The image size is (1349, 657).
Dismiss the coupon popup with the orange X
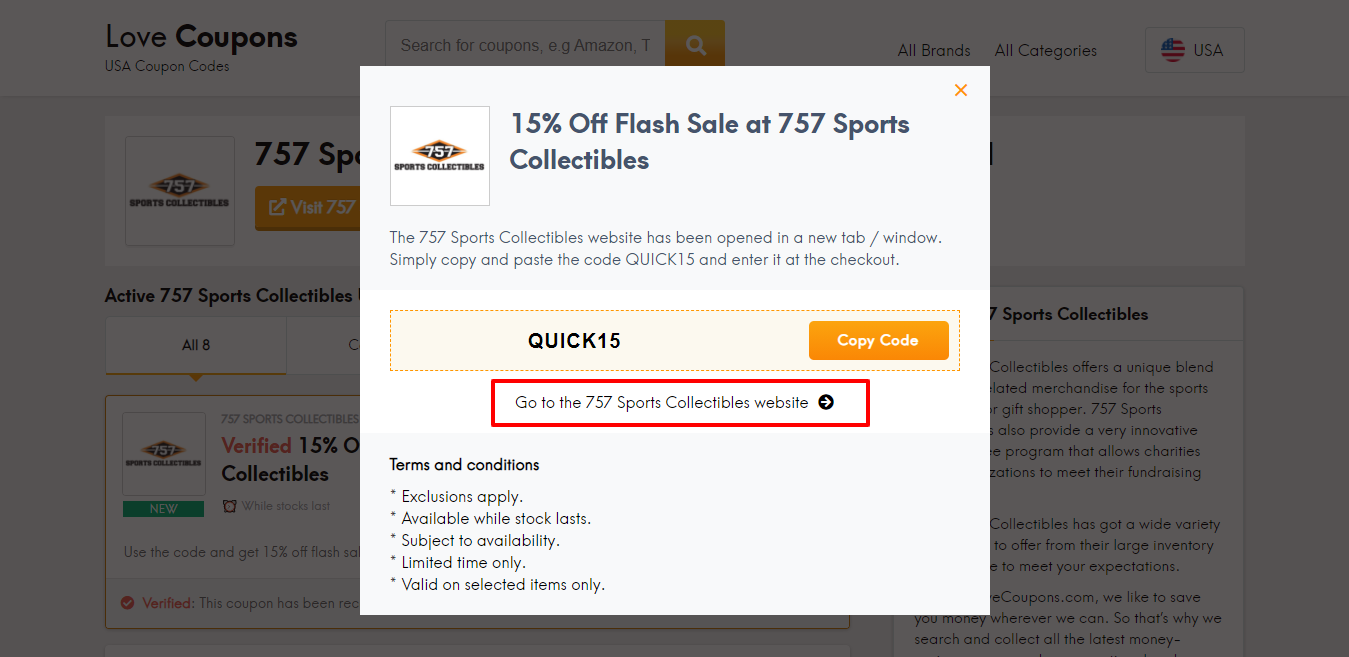coord(960,89)
